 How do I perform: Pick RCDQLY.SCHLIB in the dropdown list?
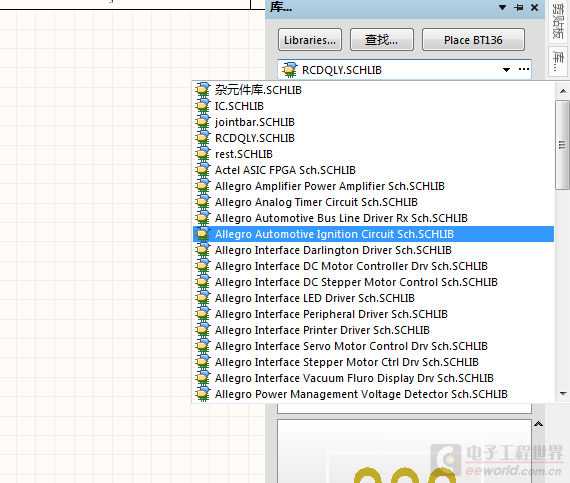click(x=373, y=138)
